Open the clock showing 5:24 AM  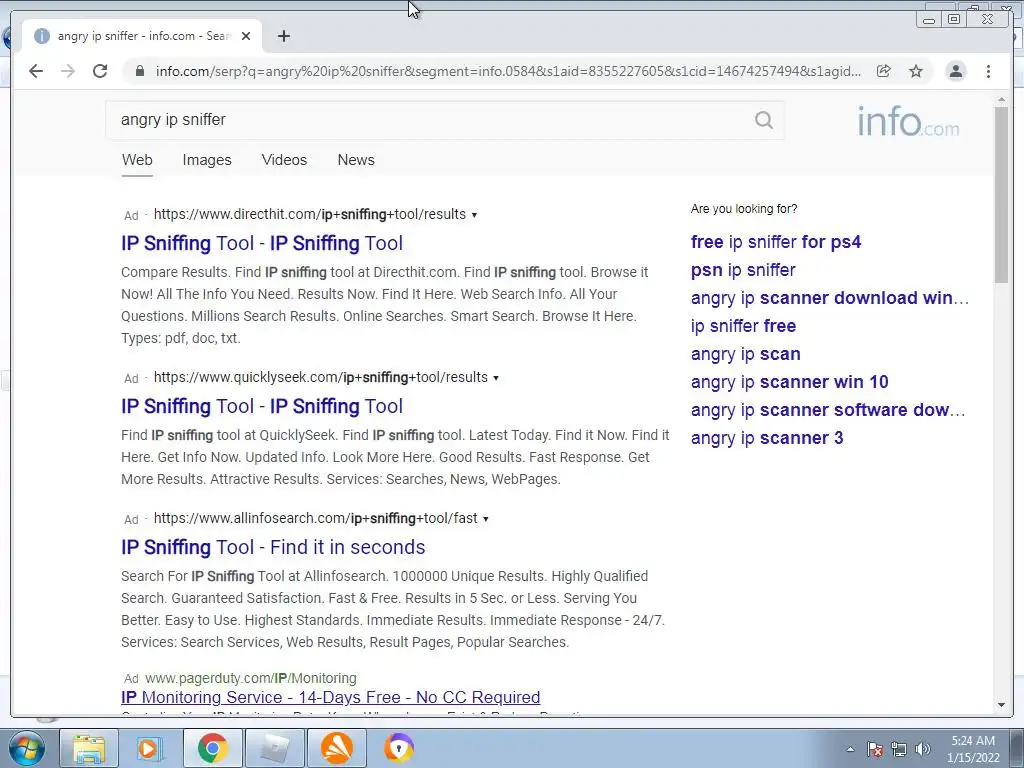[x=973, y=749]
